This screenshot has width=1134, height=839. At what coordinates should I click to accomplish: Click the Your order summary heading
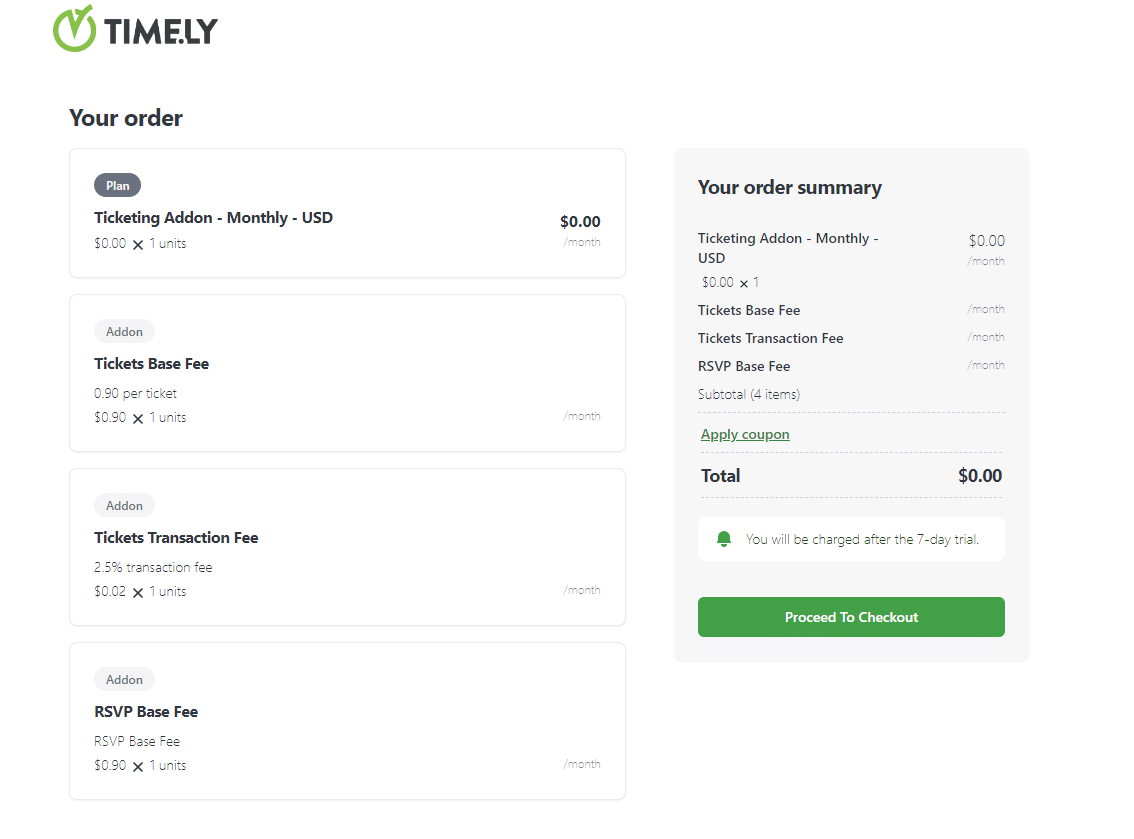790,187
